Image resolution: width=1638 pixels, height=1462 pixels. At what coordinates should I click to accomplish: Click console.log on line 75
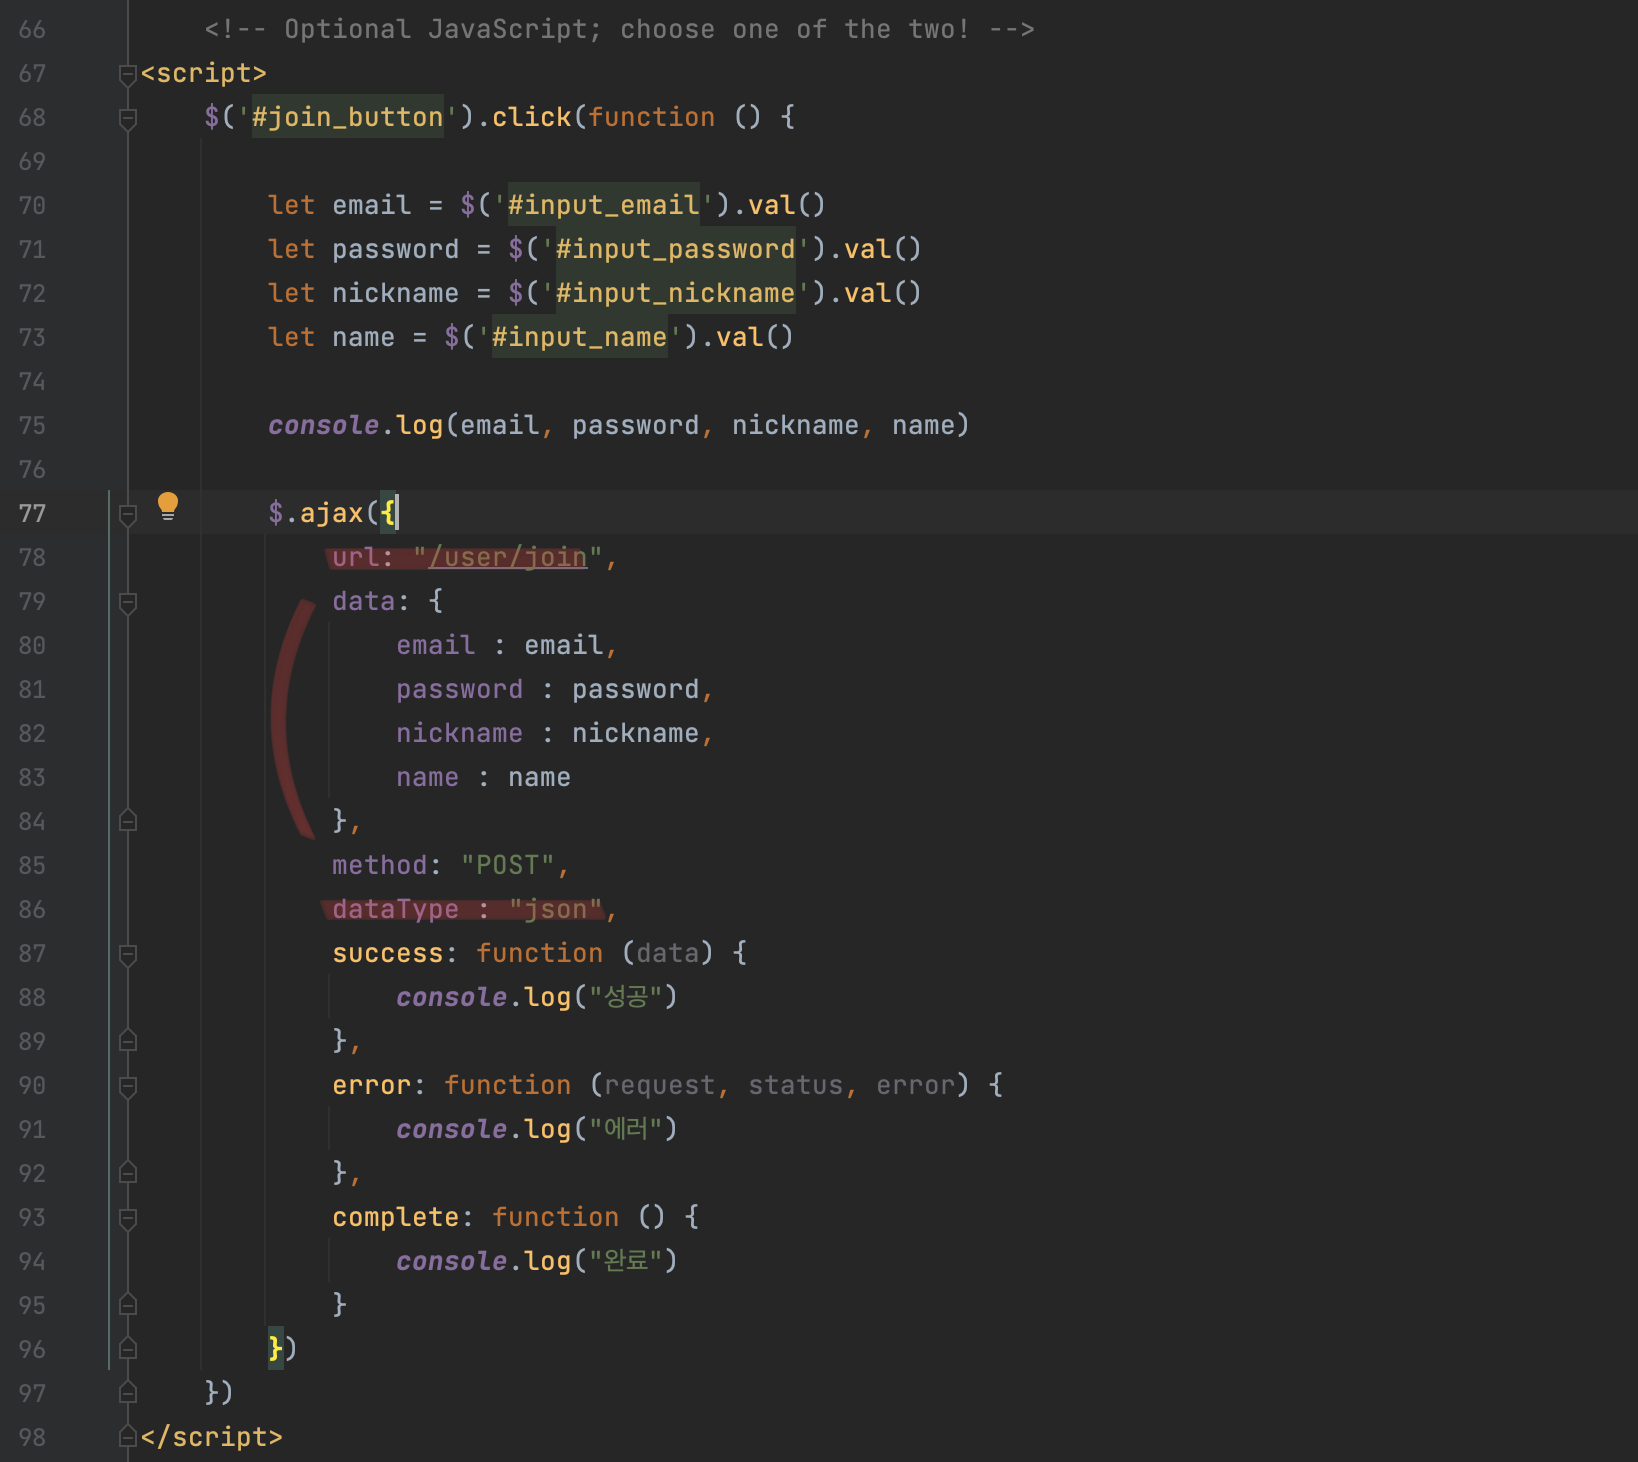[x=355, y=425]
